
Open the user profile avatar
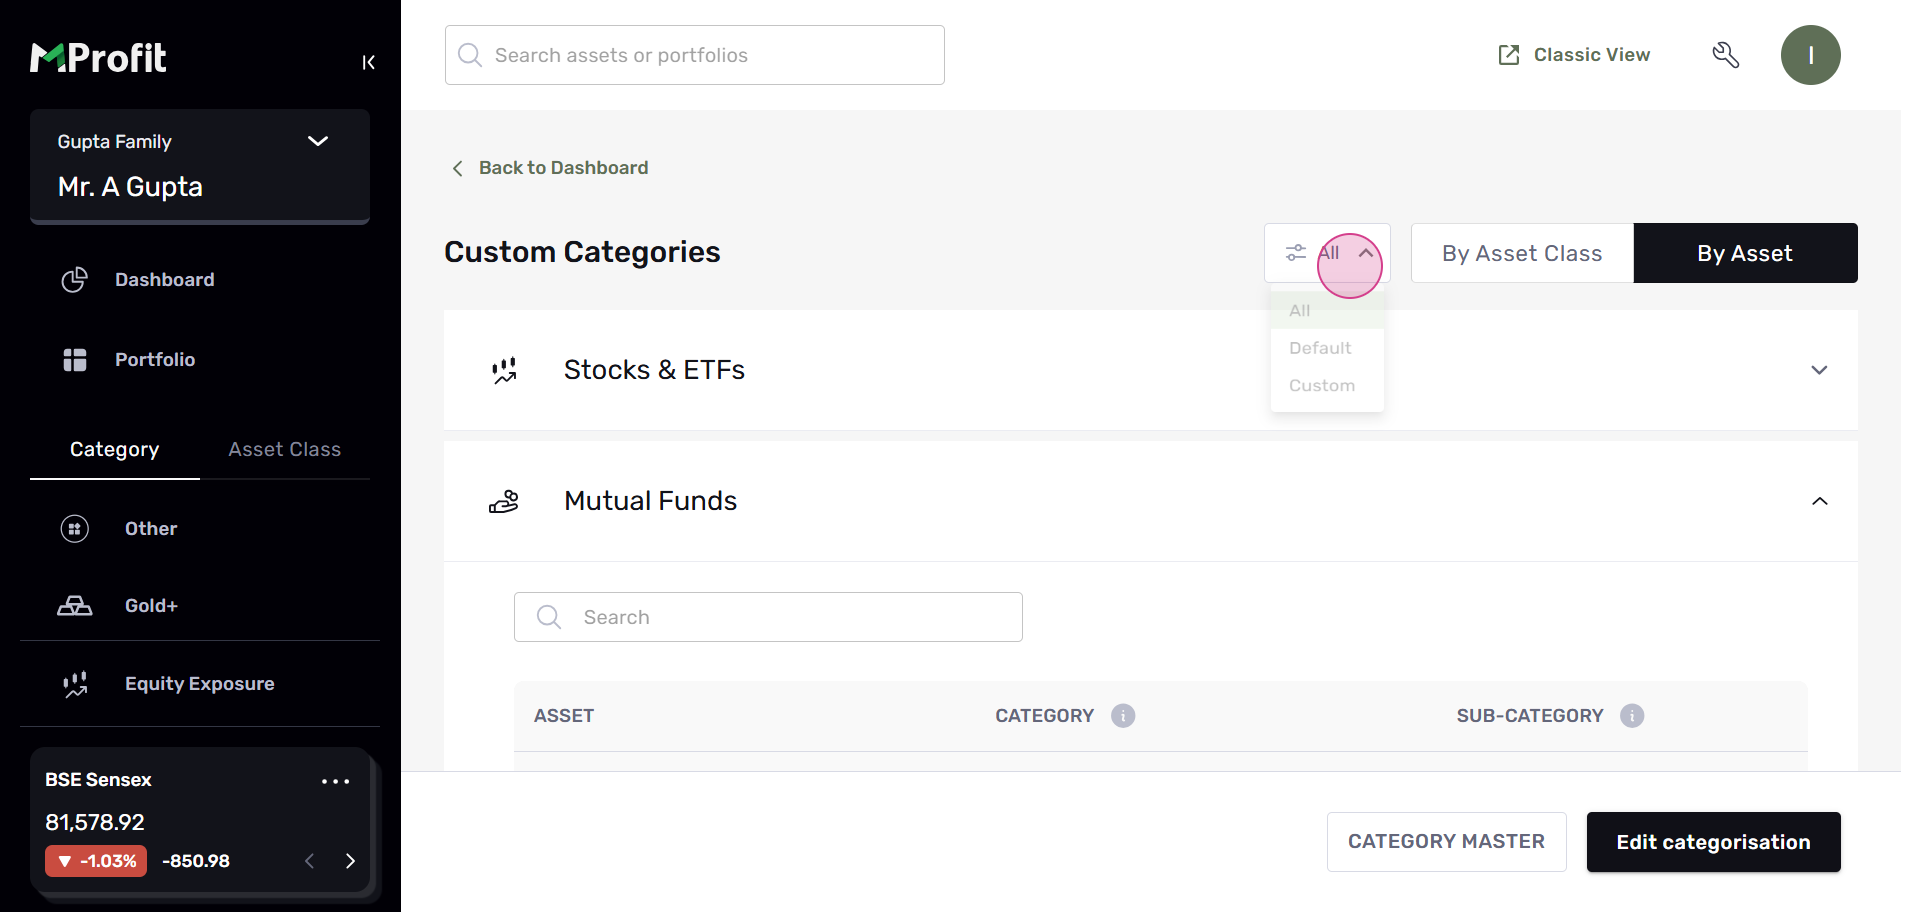1810,55
